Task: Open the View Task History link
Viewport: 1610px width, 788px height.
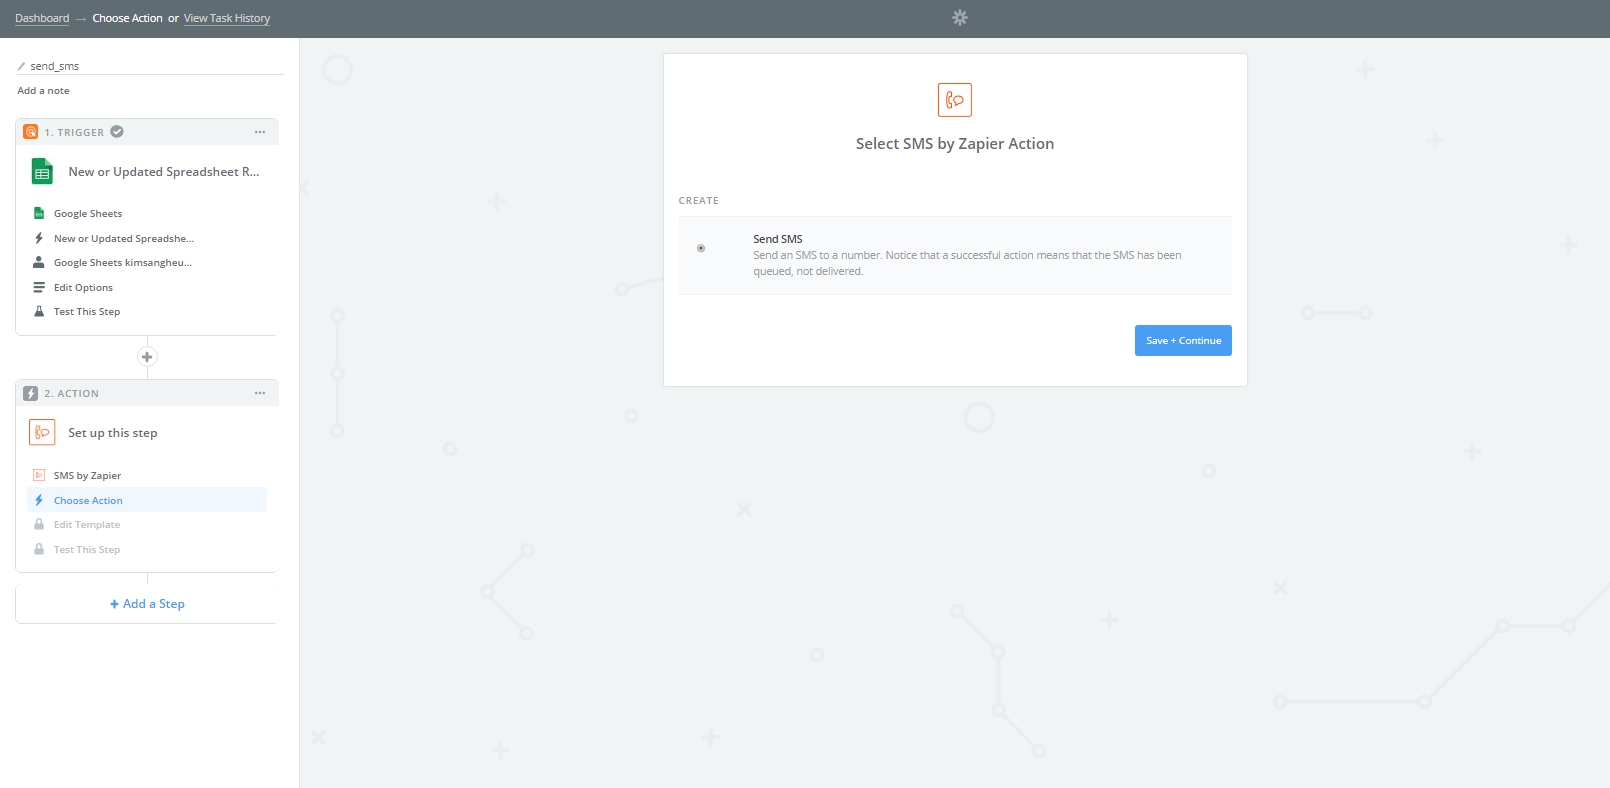Action: pos(227,19)
